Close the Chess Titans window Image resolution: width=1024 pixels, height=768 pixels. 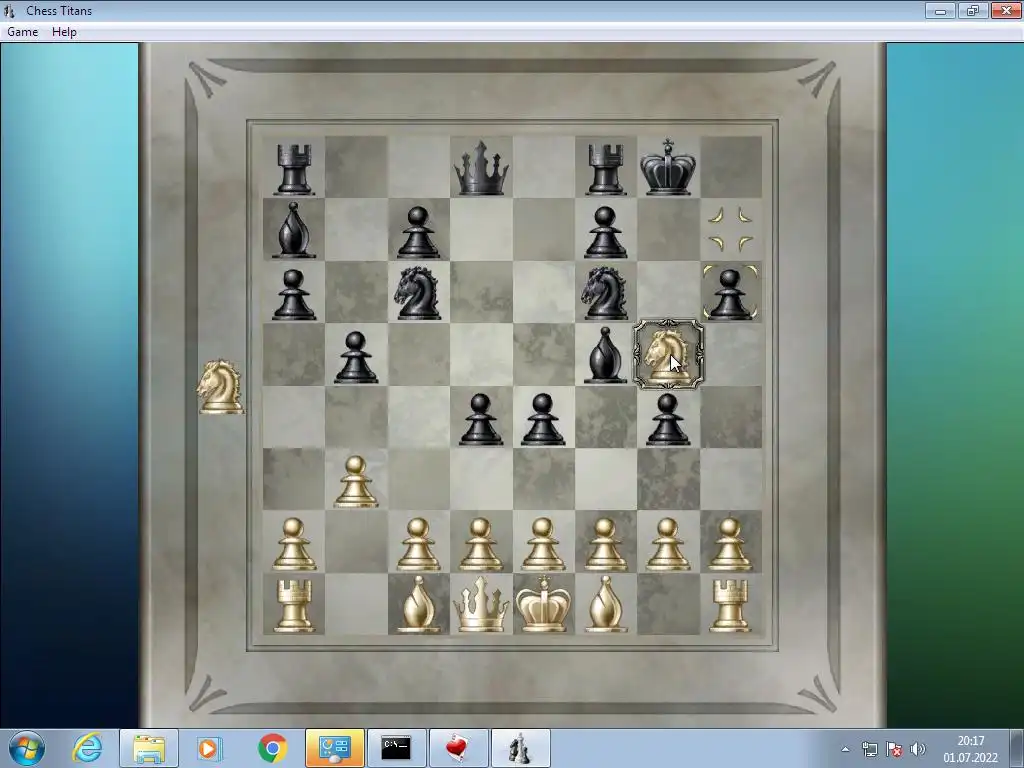click(1006, 10)
